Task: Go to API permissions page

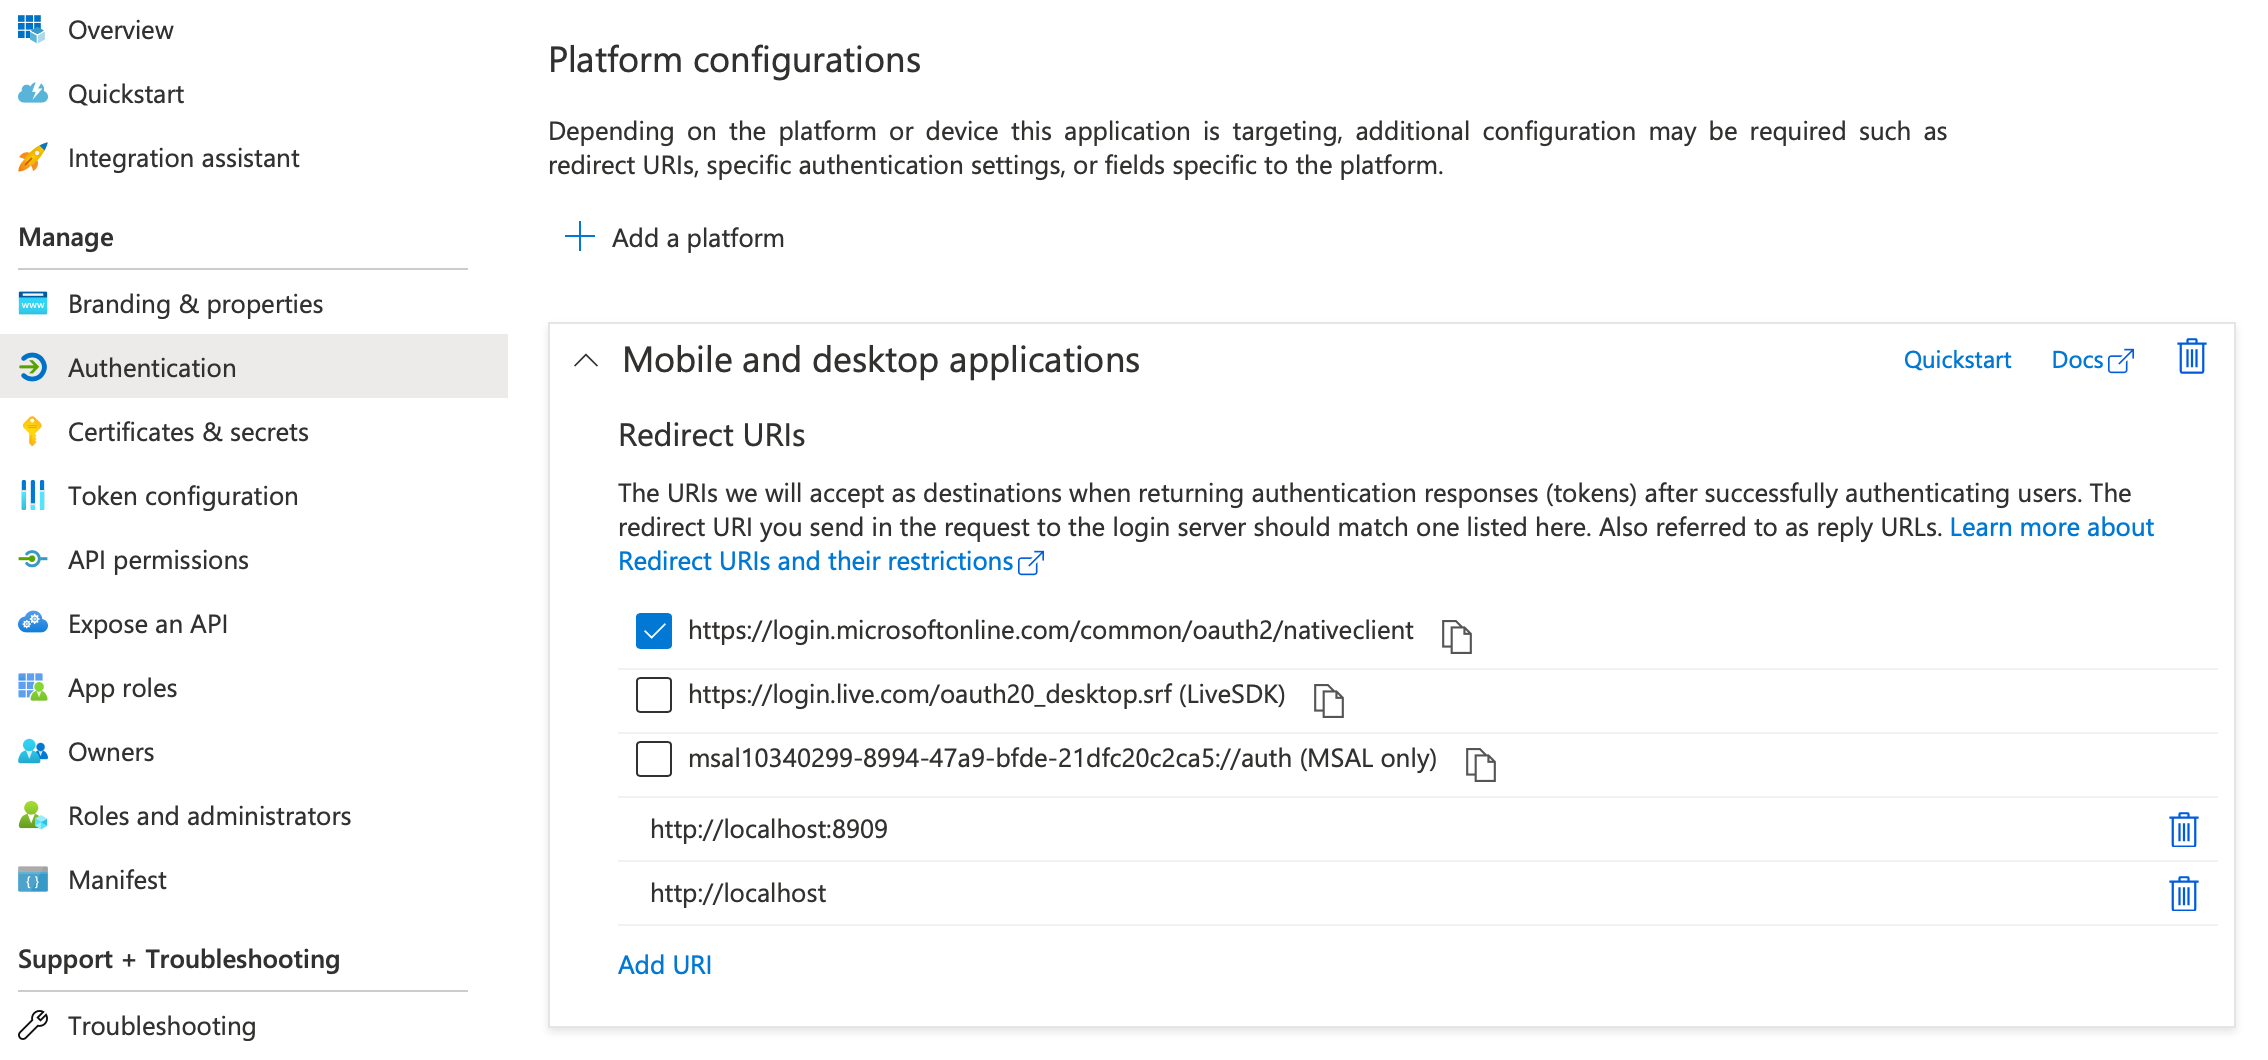Action: (158, 560)
